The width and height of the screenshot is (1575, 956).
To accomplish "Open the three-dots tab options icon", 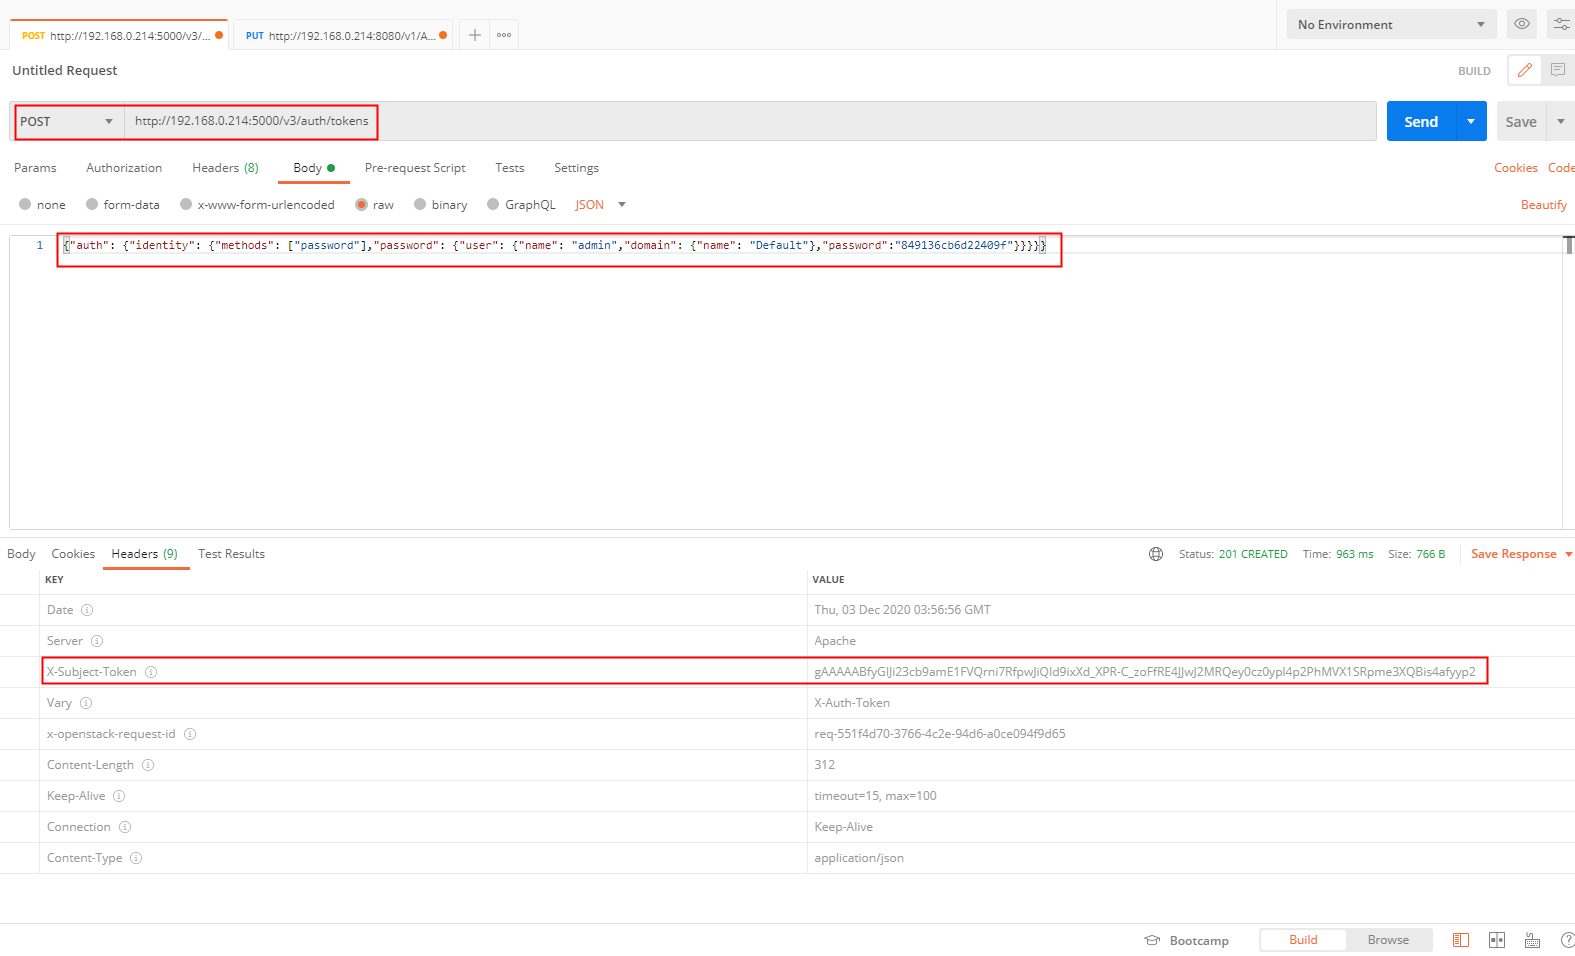I will click(x=504, y=35).
